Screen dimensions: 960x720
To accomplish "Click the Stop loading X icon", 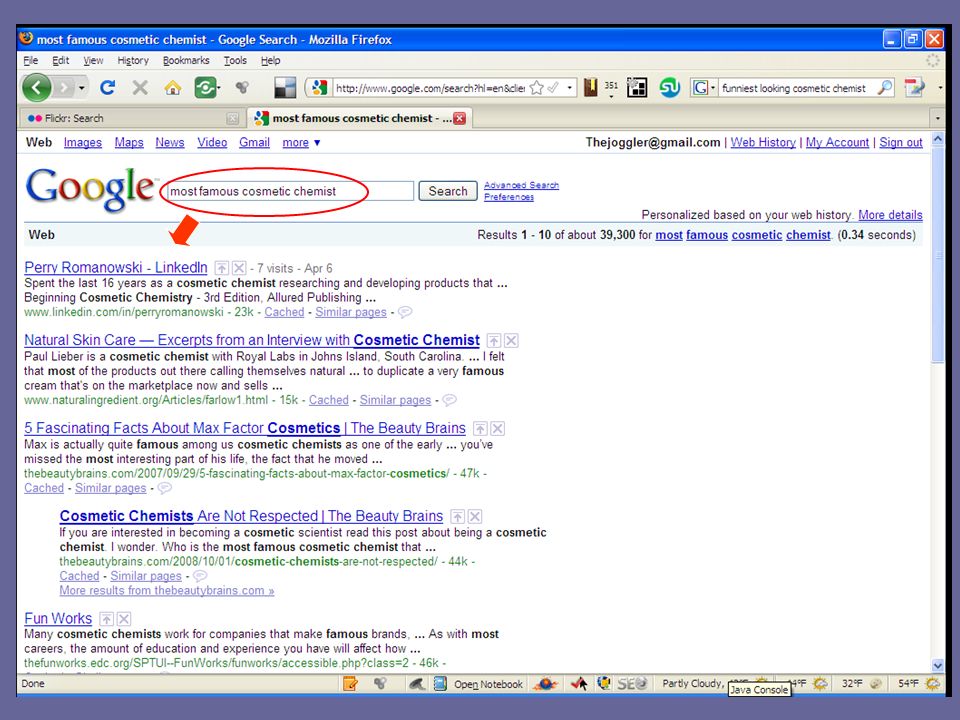I will click(x=140, y=88).
